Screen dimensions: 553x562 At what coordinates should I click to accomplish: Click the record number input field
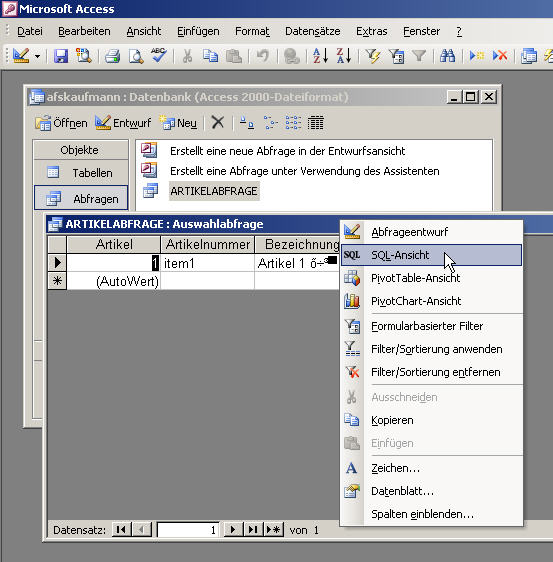pos(188,529)
